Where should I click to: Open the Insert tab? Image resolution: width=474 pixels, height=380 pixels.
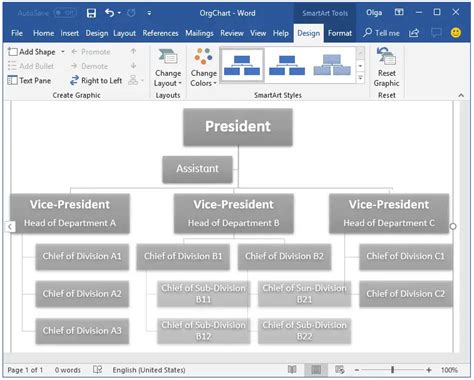70,33
